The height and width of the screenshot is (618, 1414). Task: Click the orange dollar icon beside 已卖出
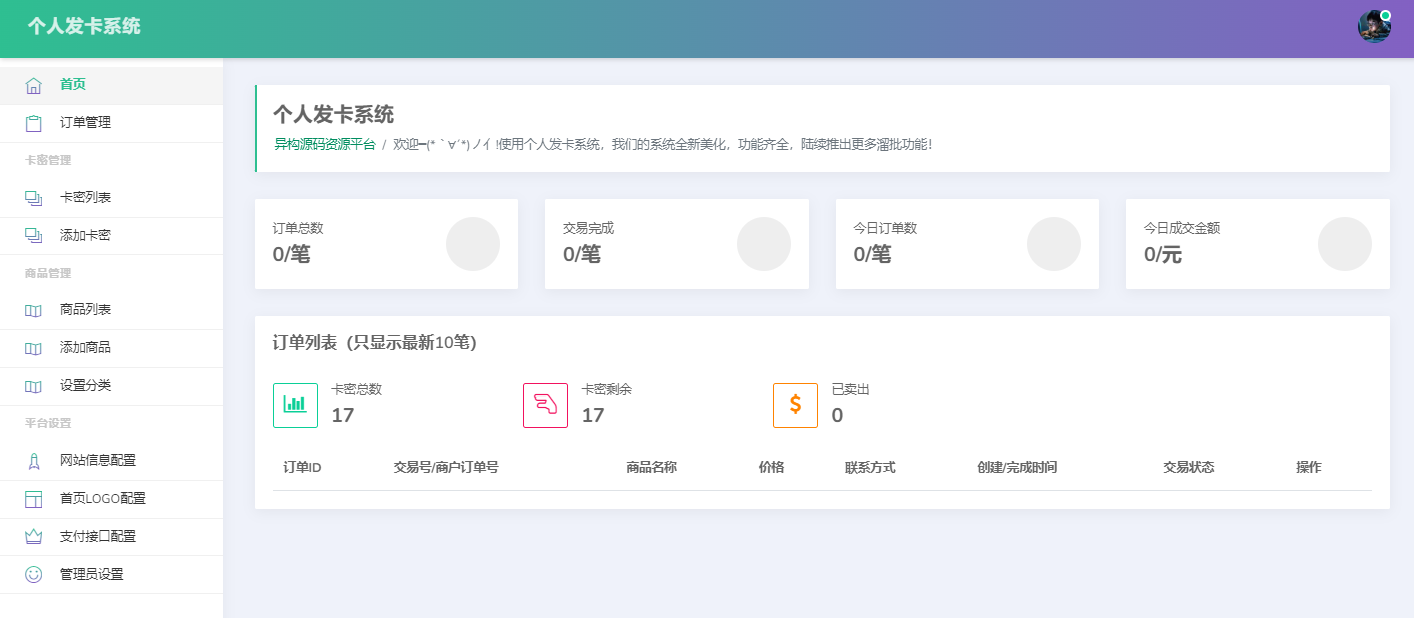tap(795, 405)
